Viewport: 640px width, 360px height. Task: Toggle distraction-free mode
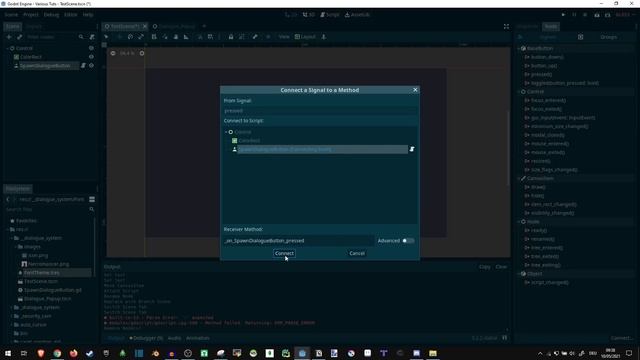click(506, 27)
